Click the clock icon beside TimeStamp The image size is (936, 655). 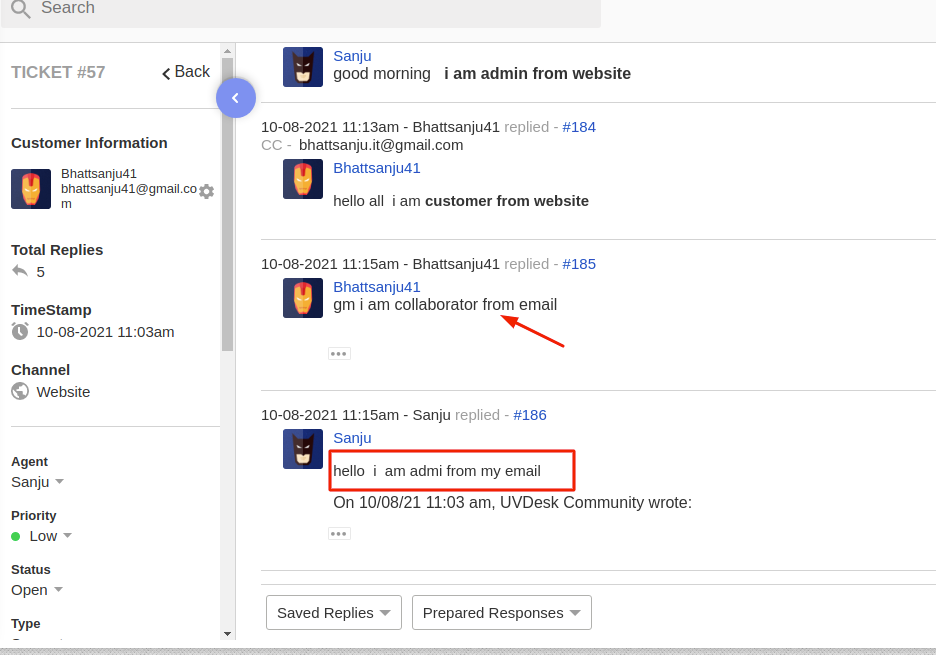[x=19, y=331]
